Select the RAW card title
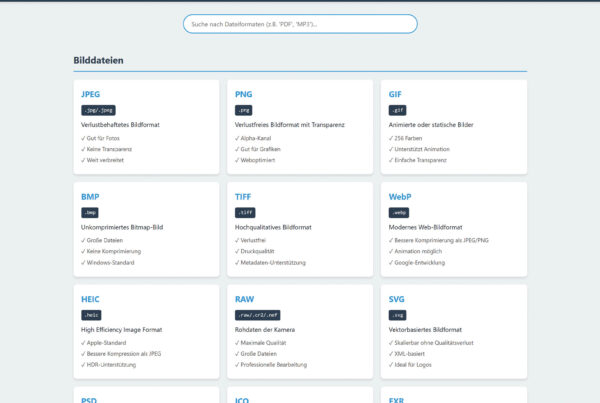The height and width of the screenshot is (403, 600). 245,299
